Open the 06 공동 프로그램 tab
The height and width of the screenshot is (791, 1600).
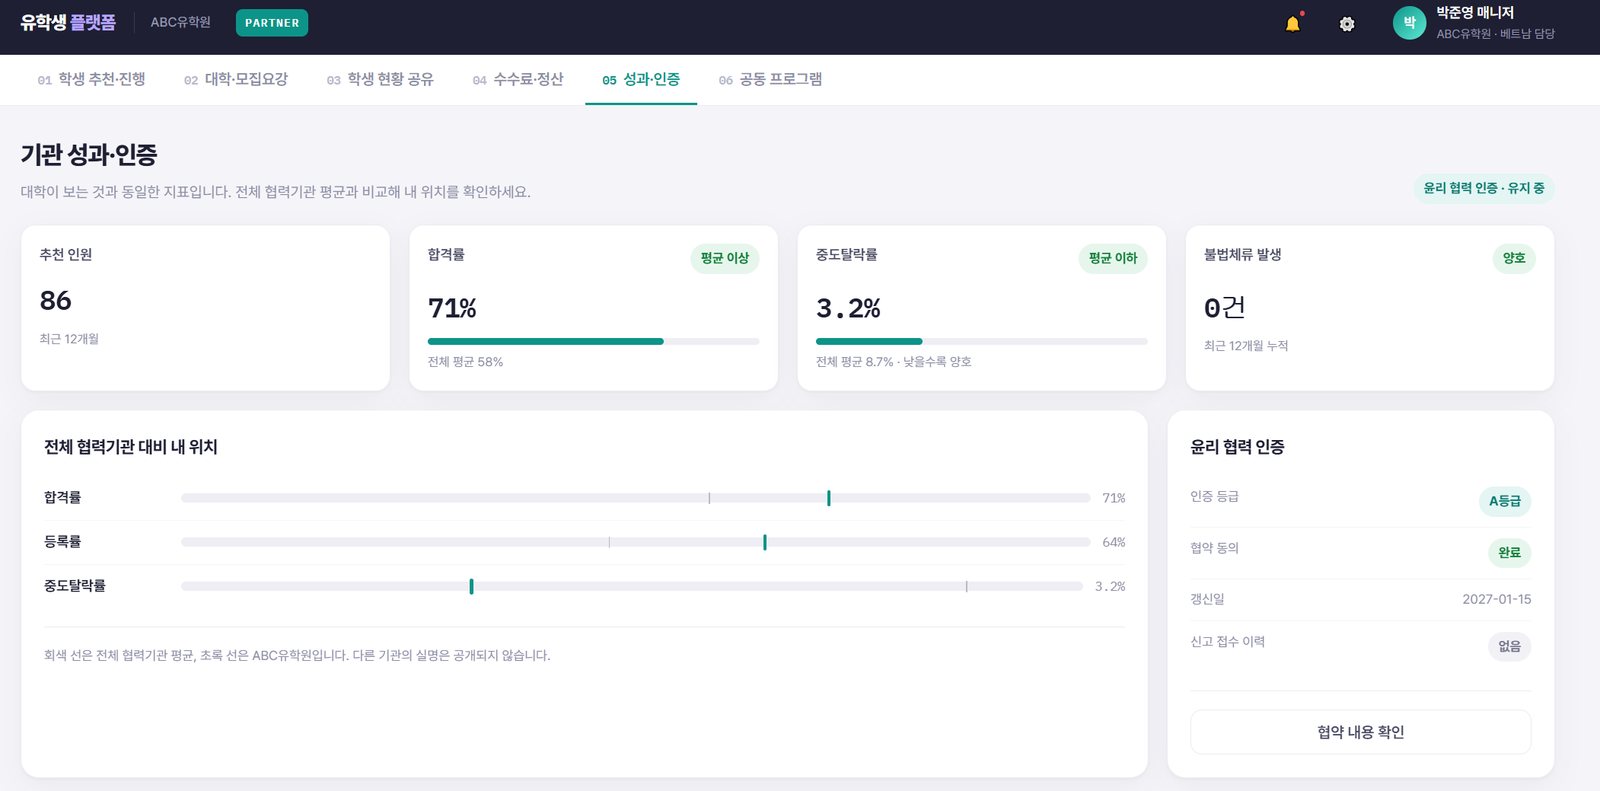click(x=770, y=79)
